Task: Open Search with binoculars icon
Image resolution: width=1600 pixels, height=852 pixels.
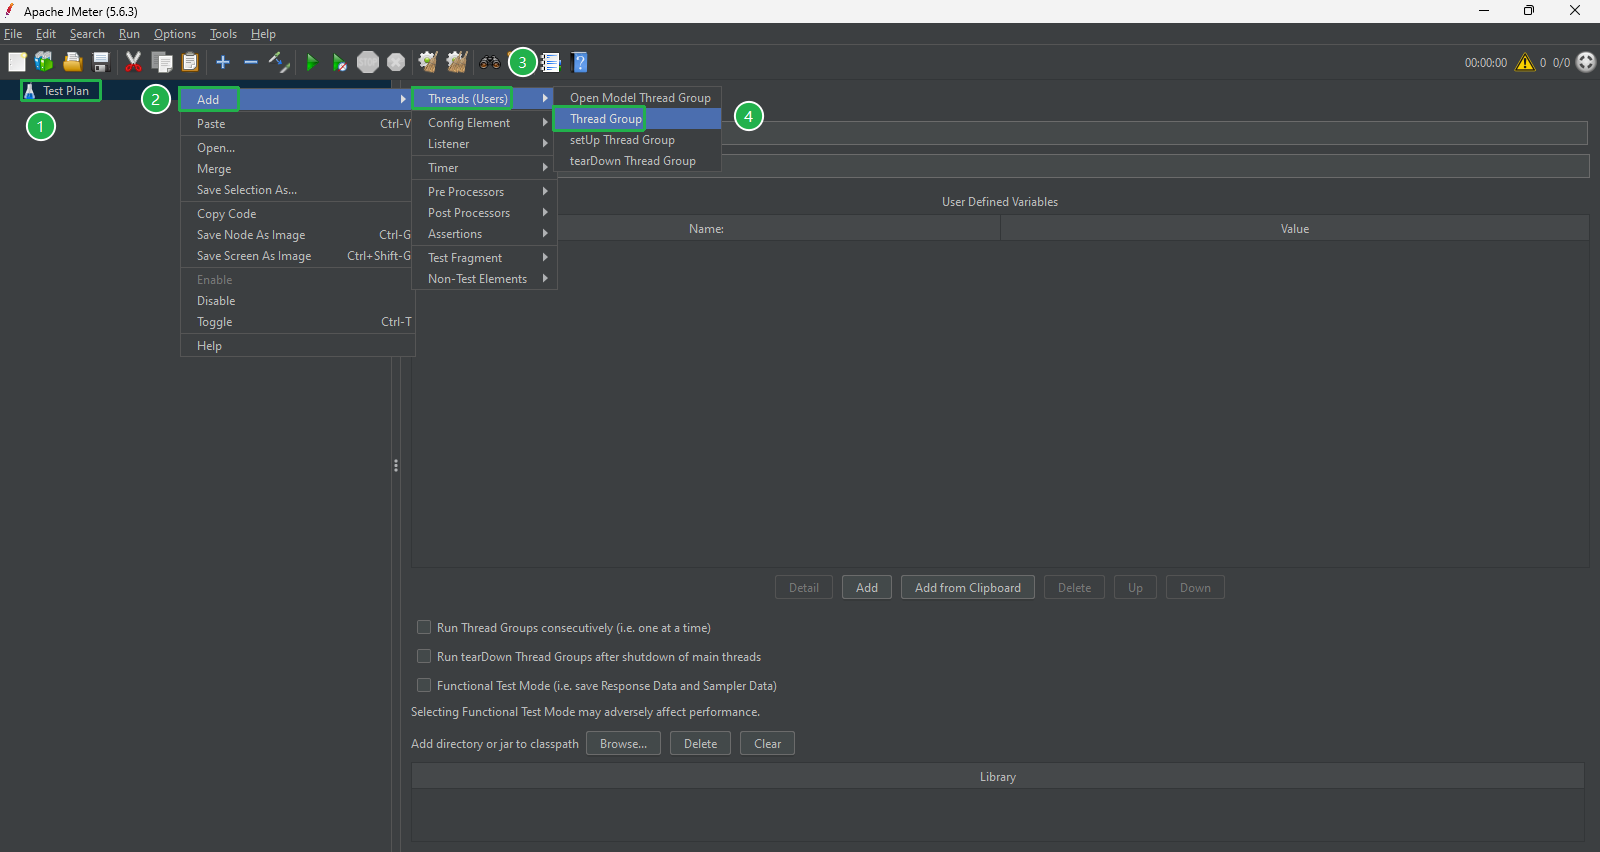Action: pyautogui.click(x=489, y=62)
